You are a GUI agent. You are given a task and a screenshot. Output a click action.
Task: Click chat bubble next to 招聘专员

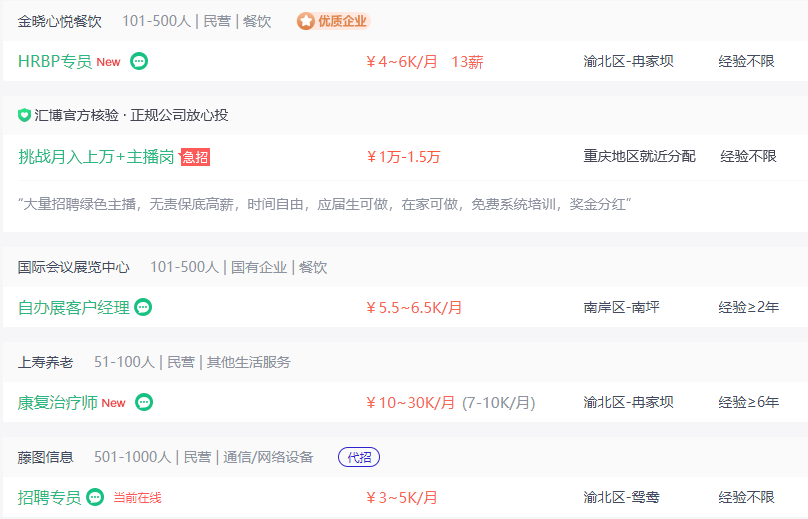coord(95,497)
